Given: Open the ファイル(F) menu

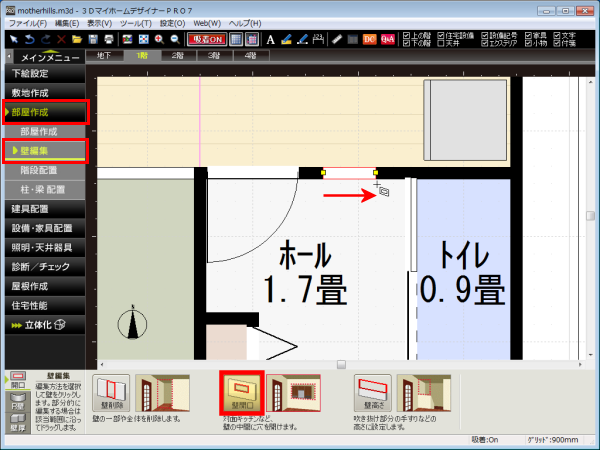Looking at the screenshot, I should (x=34, y=21).
